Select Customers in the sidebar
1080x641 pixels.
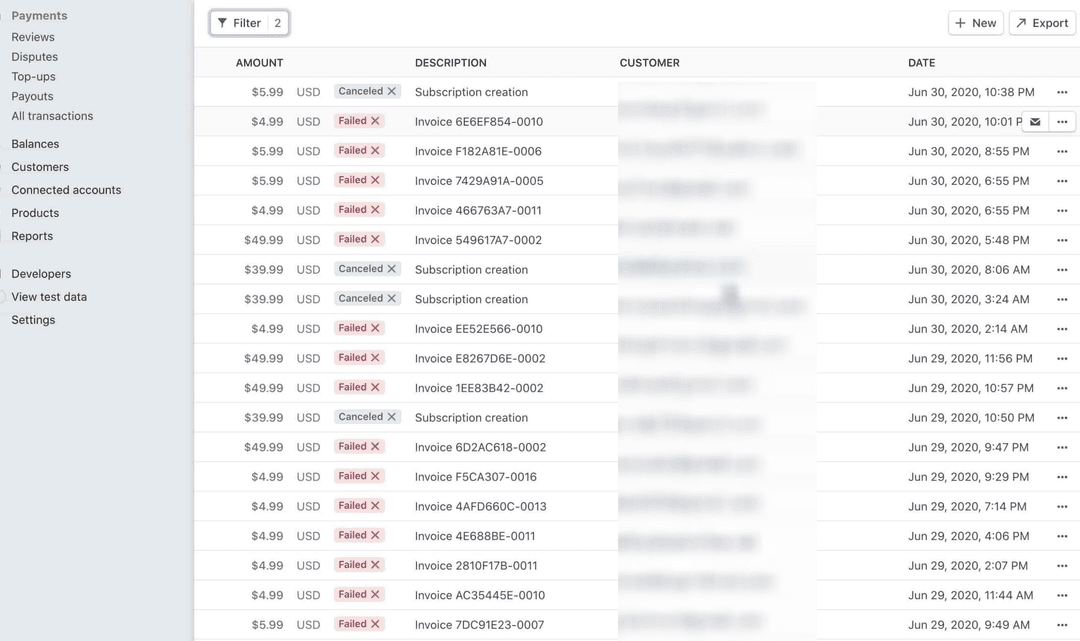click(x=41, y=166)
